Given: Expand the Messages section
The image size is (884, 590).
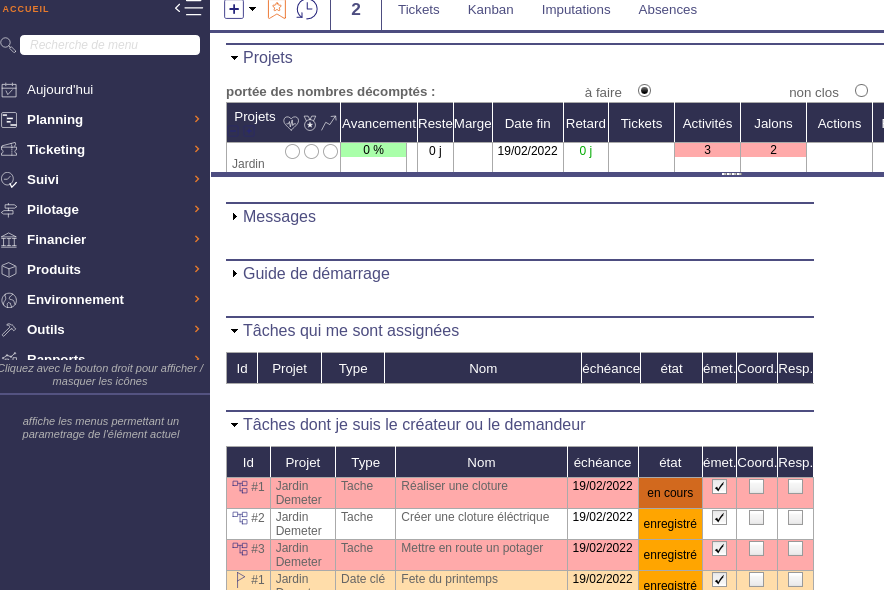Looking at the screenshot, I should point(234,216).
